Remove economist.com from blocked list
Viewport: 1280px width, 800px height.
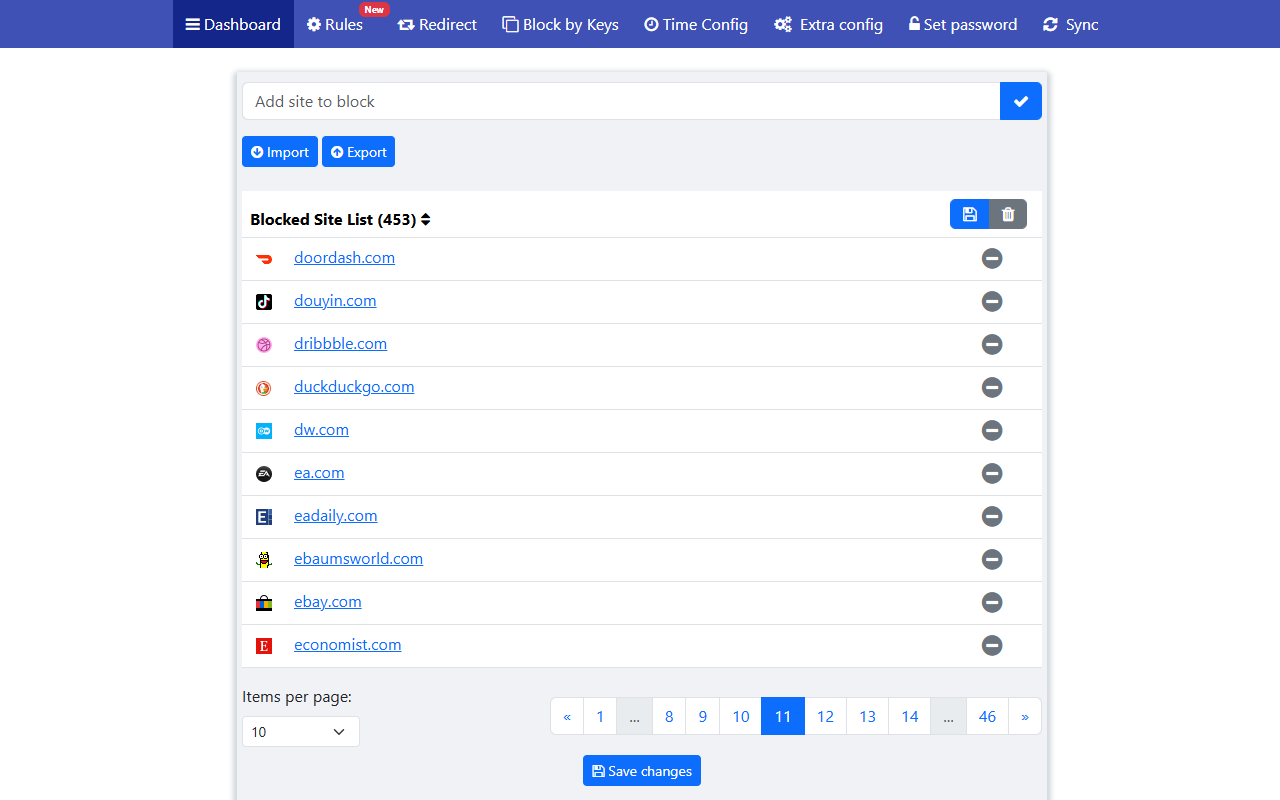(x=992, y=645)
